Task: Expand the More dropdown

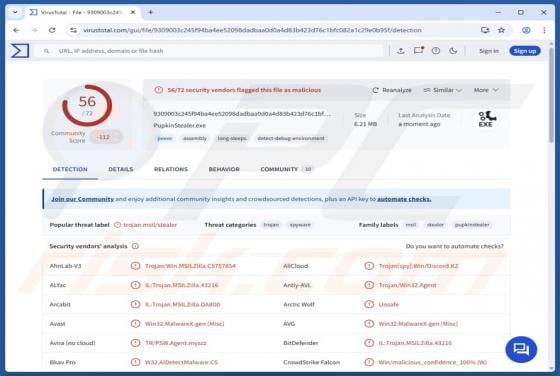Action: [486, 90]
